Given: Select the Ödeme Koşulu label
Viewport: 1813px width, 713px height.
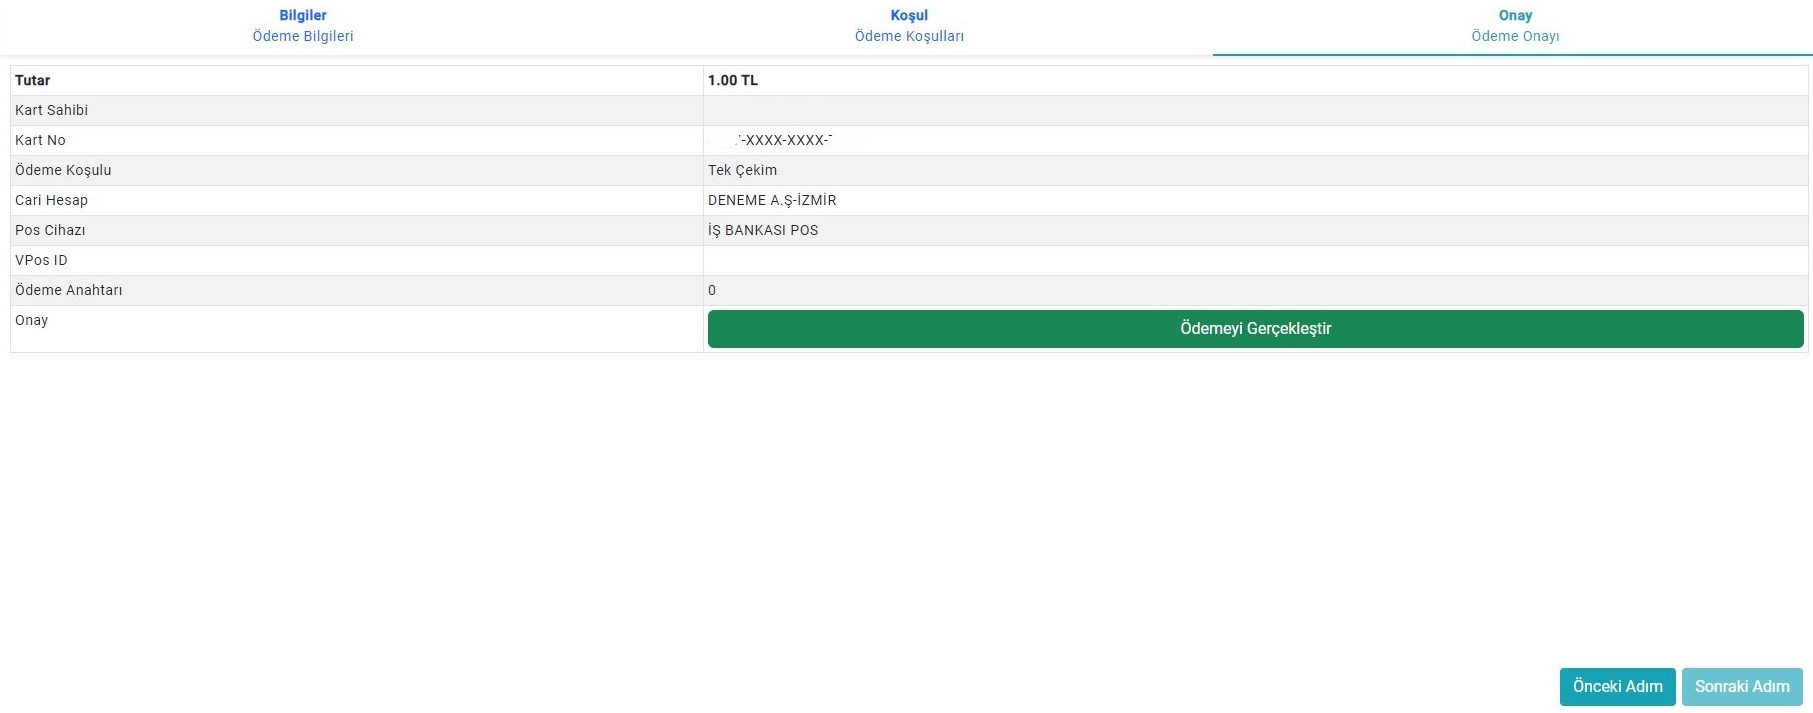Looking at the screenshot, I should [63, 170].
